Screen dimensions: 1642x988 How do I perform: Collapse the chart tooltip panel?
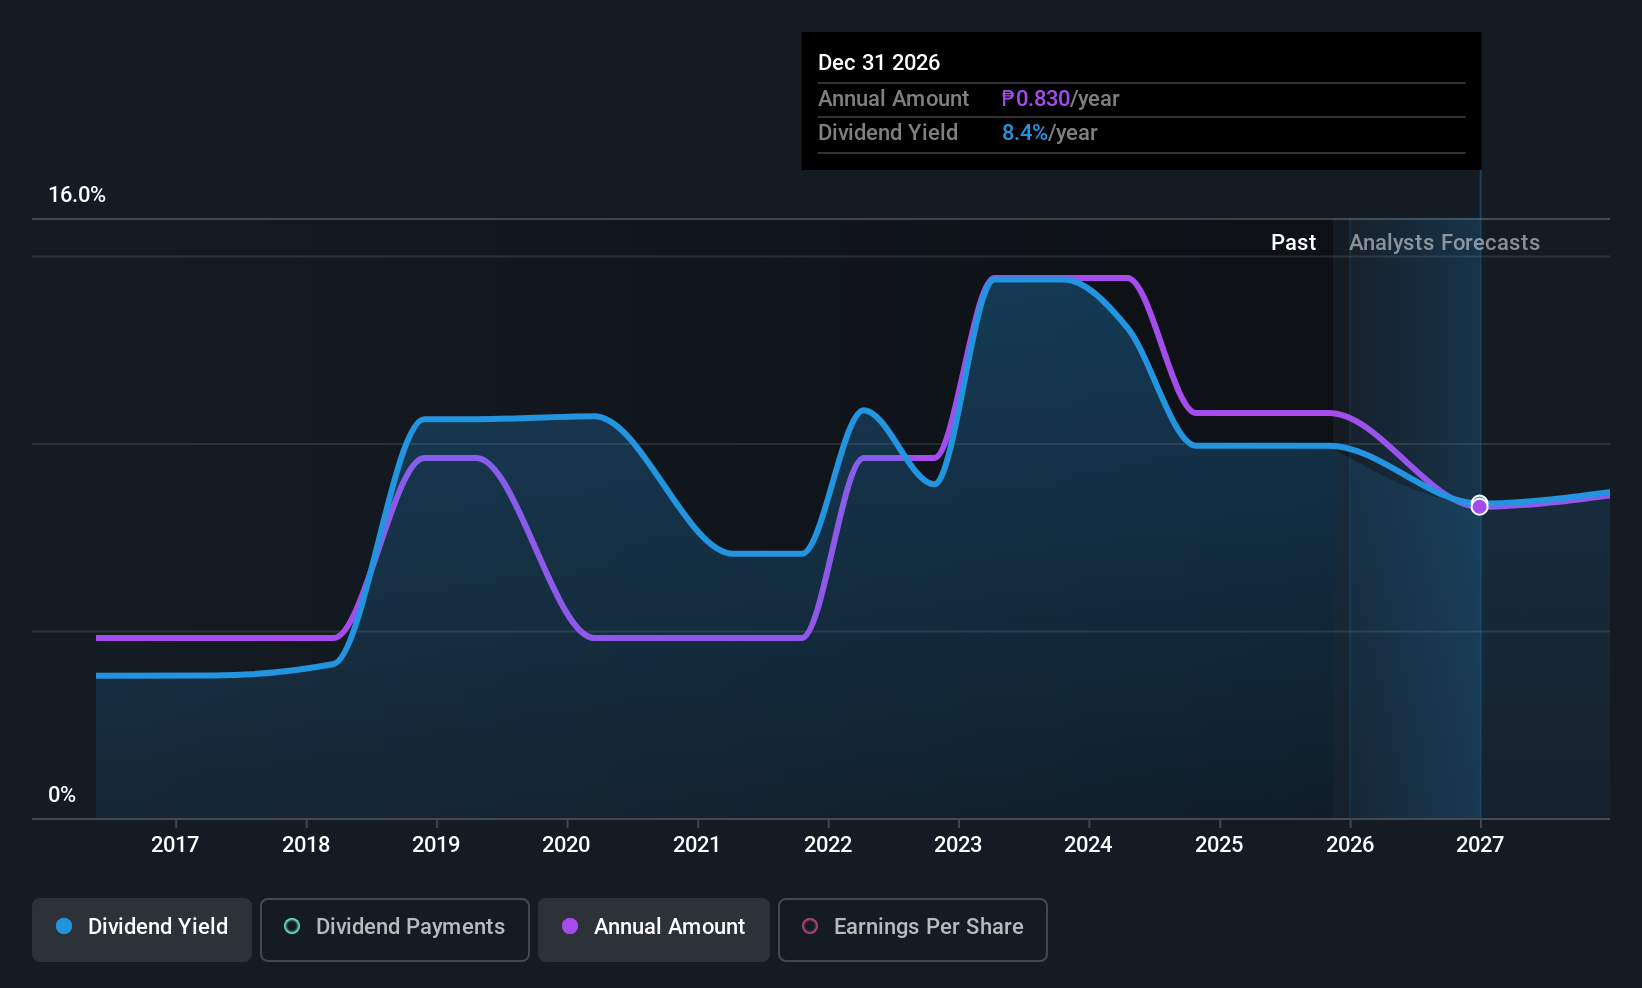pos(1140,100)
